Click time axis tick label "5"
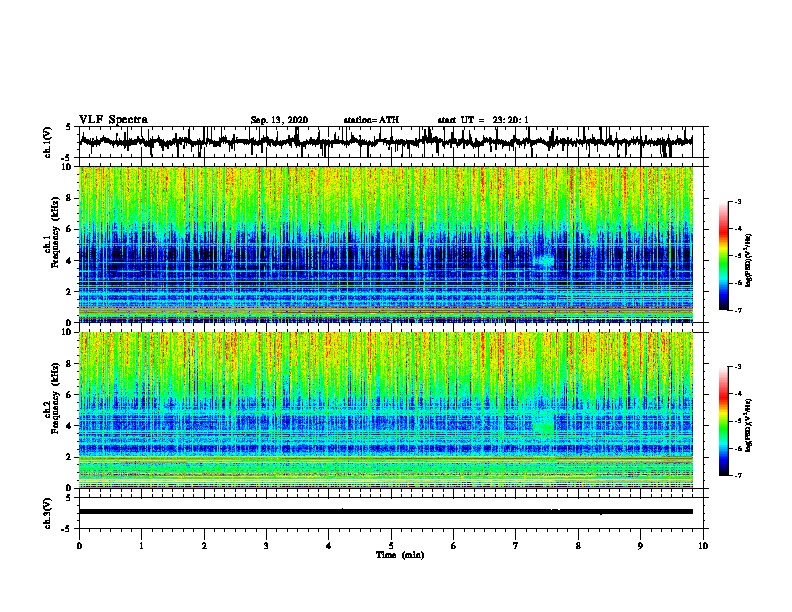 391,546
